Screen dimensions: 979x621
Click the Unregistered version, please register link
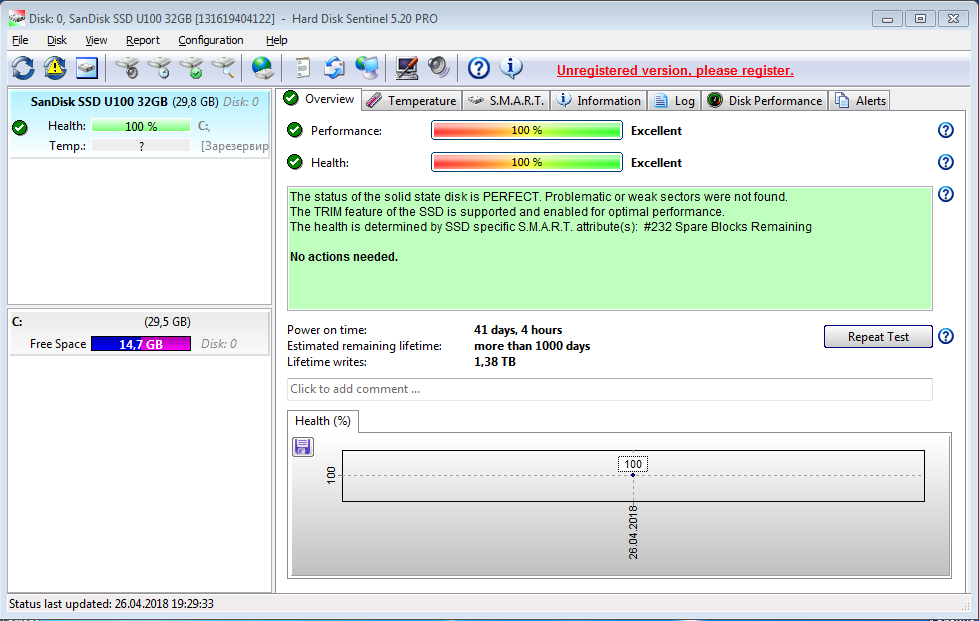pyautogui.click(x=675, y=71)
